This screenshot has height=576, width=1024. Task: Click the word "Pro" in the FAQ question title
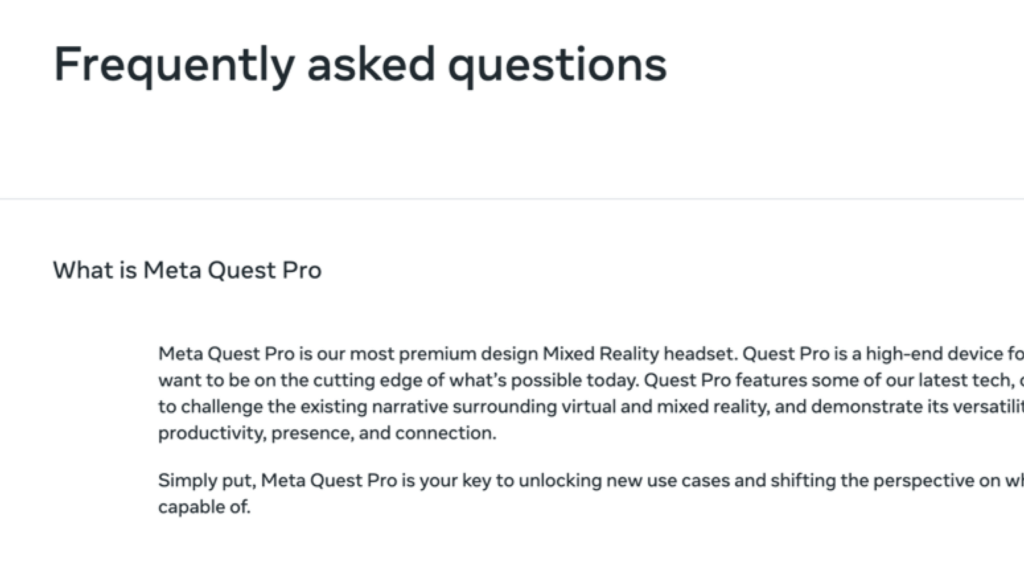point(302,270)
